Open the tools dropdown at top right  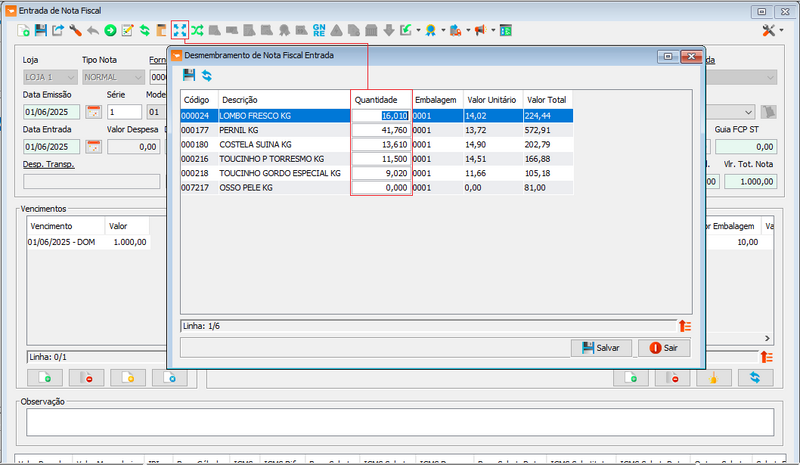tap(773, 30)
